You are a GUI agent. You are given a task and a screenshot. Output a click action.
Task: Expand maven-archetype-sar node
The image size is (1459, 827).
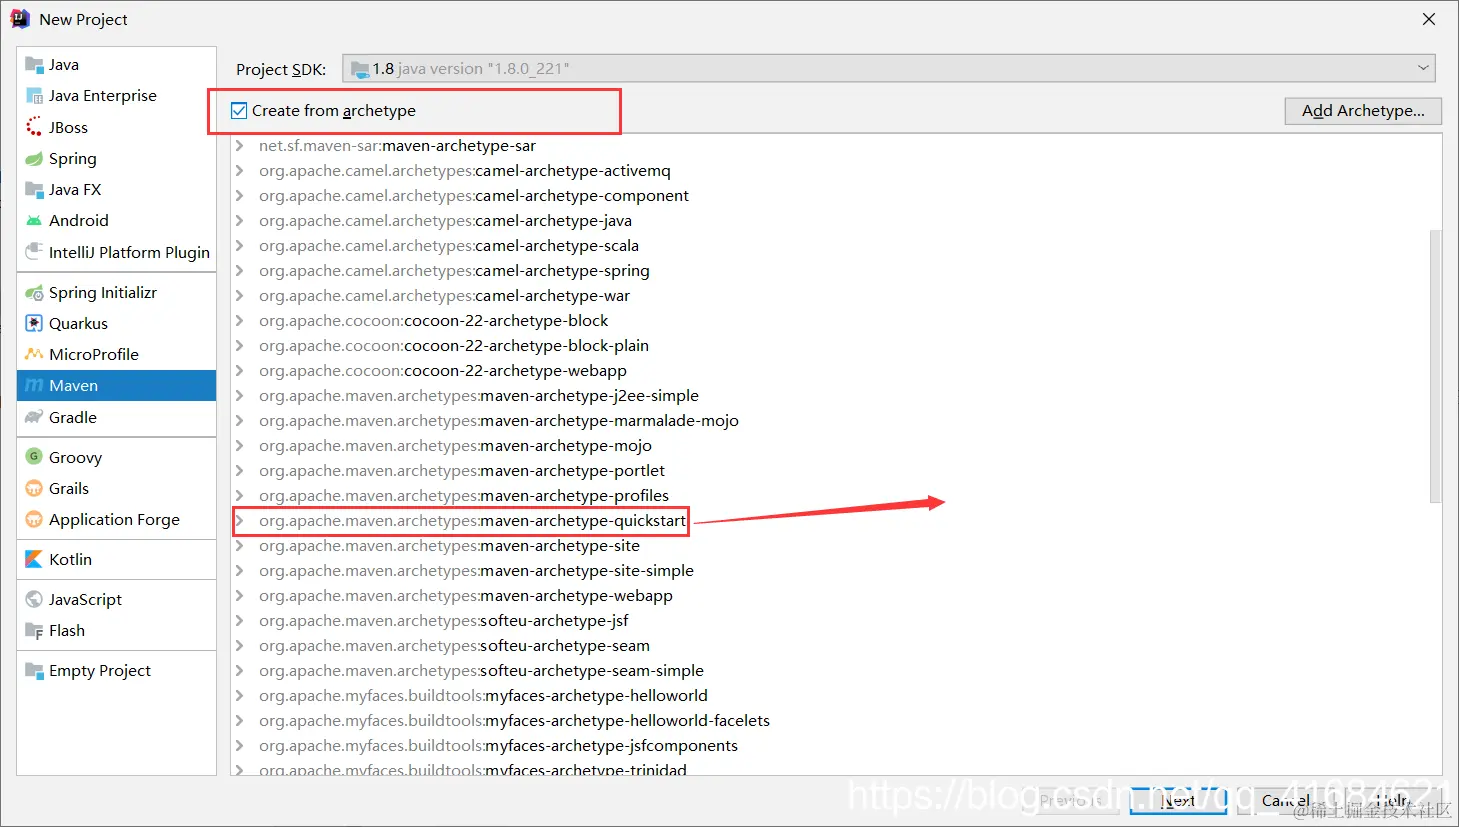pyautogui.click(x=240, y=145)
